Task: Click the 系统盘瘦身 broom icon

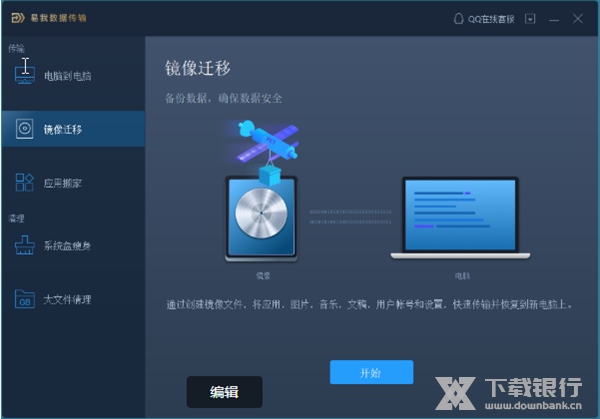Action: point(25,245)
